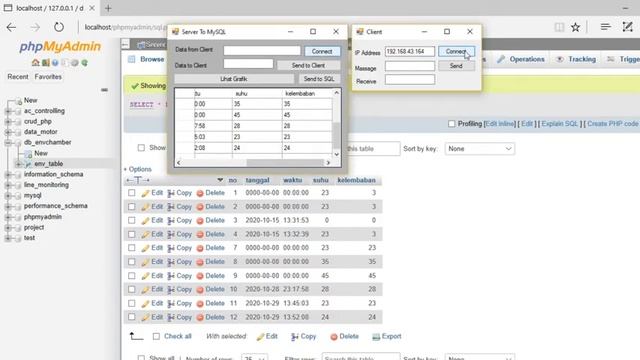Click the Browse tab icon
This screenshot has height=360, width=640.
click(x=131, y=59)
